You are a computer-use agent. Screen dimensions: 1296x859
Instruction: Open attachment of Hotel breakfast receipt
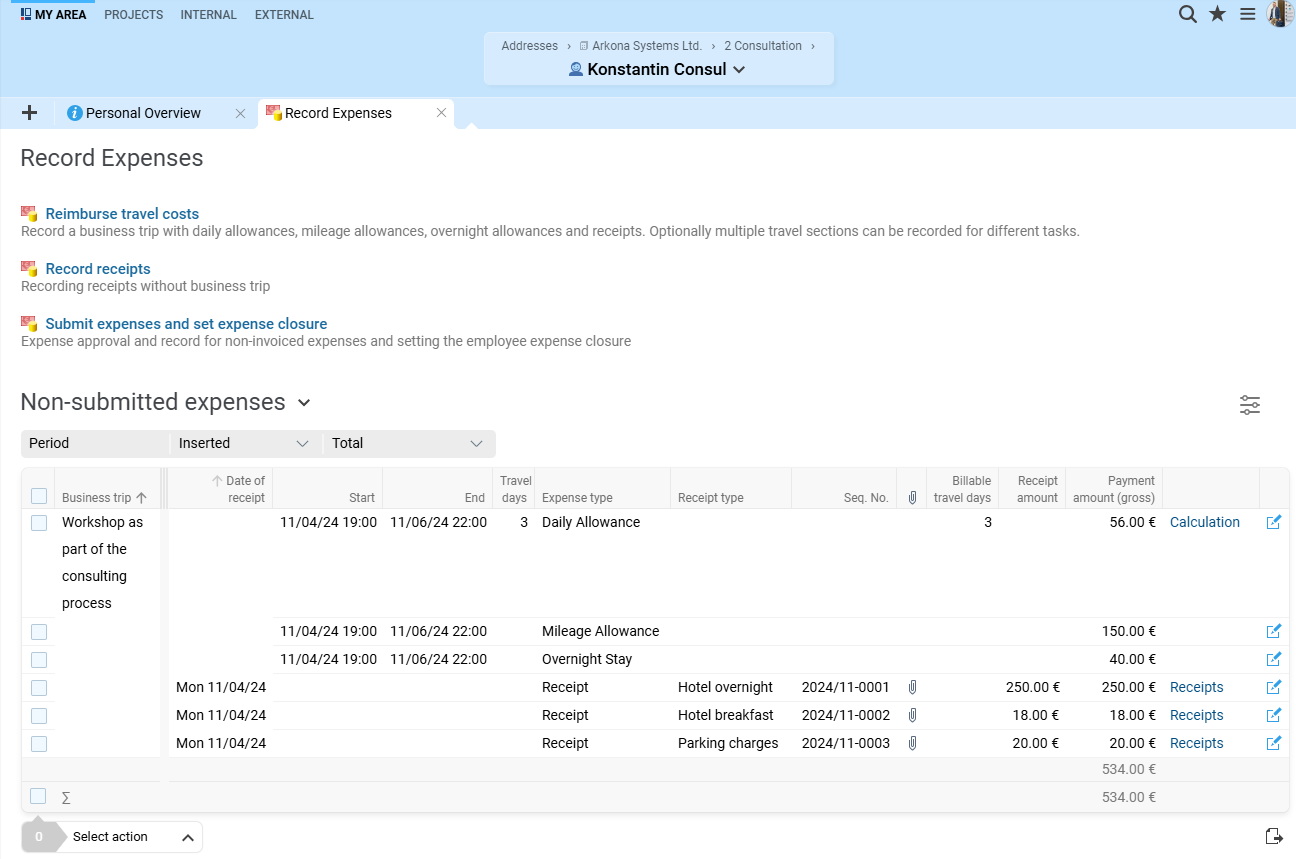tap(912, 715)
